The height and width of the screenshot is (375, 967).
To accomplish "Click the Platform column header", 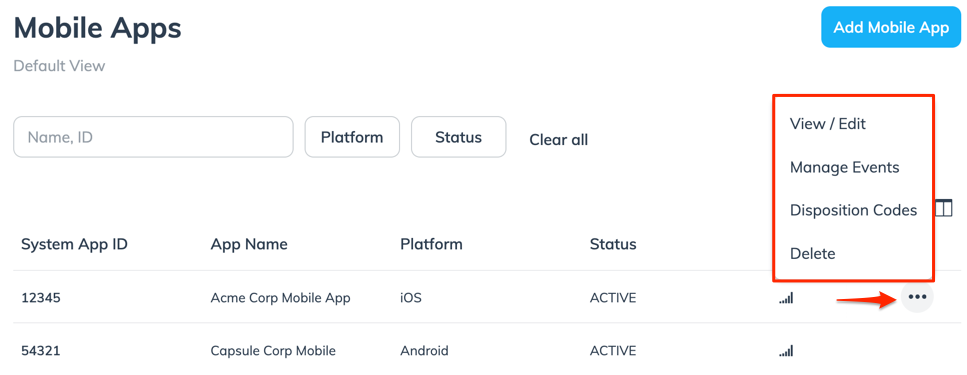I will (x=431, y=244).
